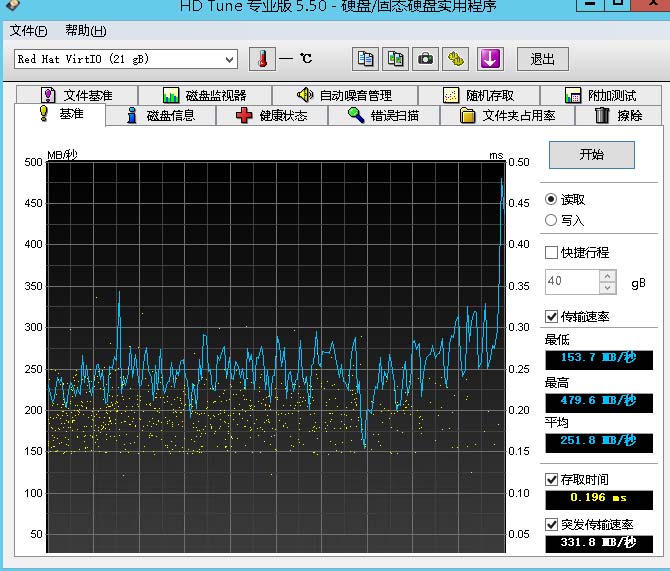The width and height of the screenshot is (670, 571).
Task: Open the options settings icon
Action: [455, 59]
